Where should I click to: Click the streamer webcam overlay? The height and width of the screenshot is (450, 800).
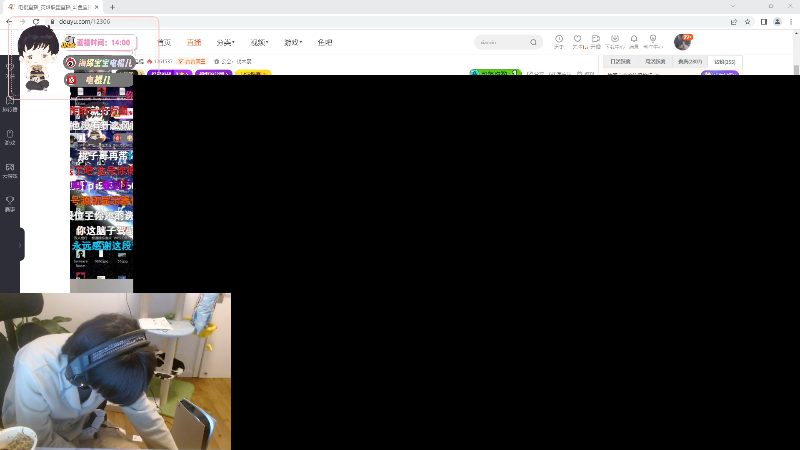115,371
